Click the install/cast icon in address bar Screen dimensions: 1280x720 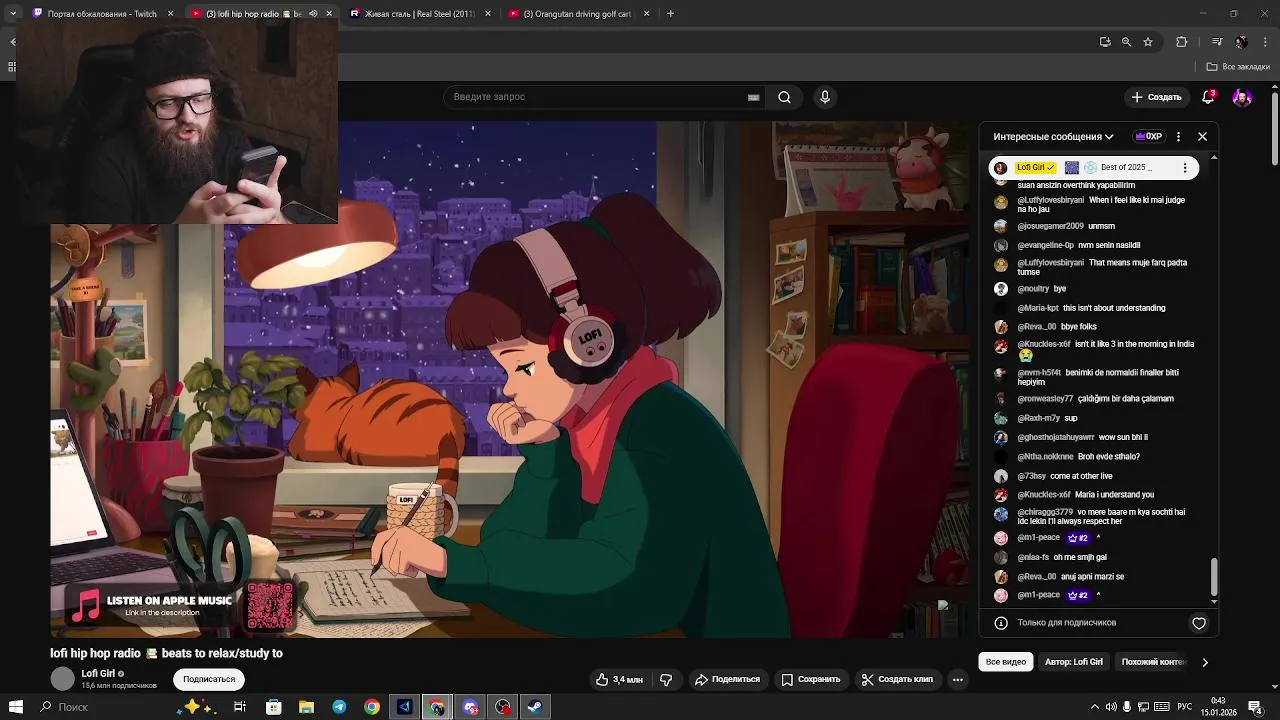[1105, 42]
